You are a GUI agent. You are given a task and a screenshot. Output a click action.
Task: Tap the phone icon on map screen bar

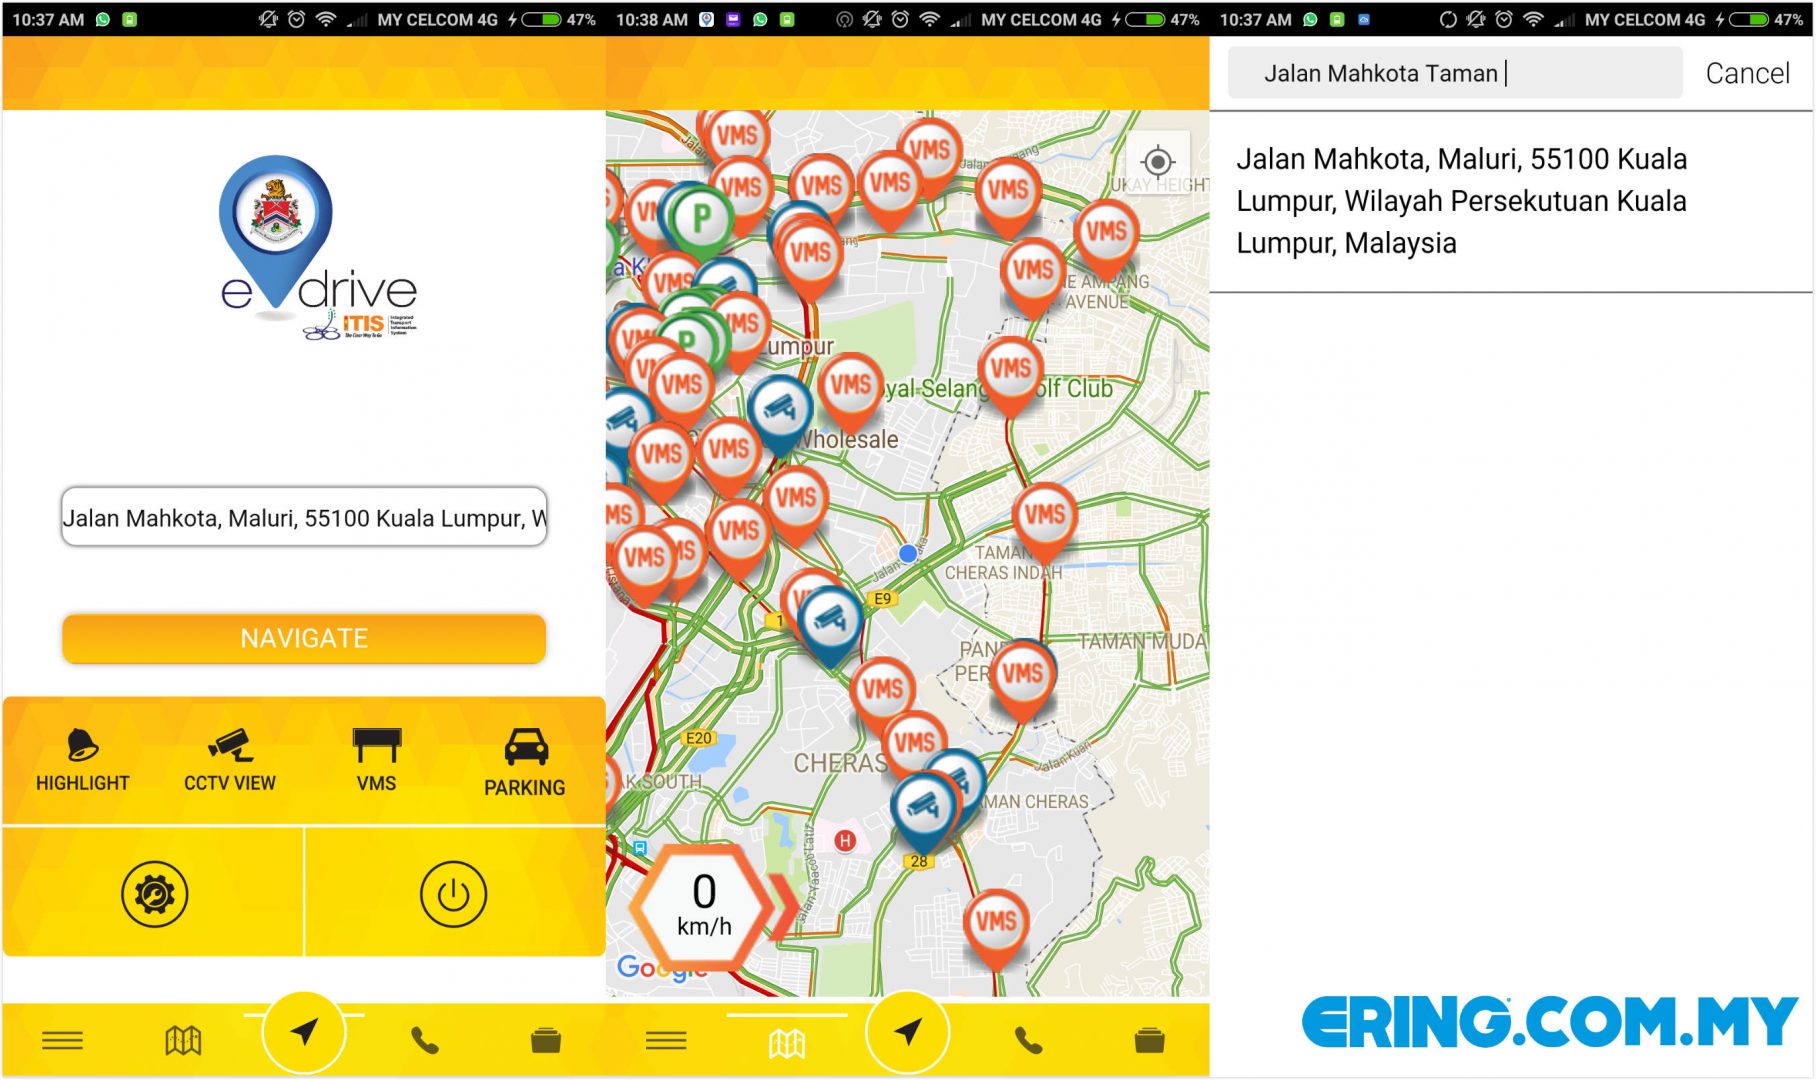(x=1029, y=1041)
